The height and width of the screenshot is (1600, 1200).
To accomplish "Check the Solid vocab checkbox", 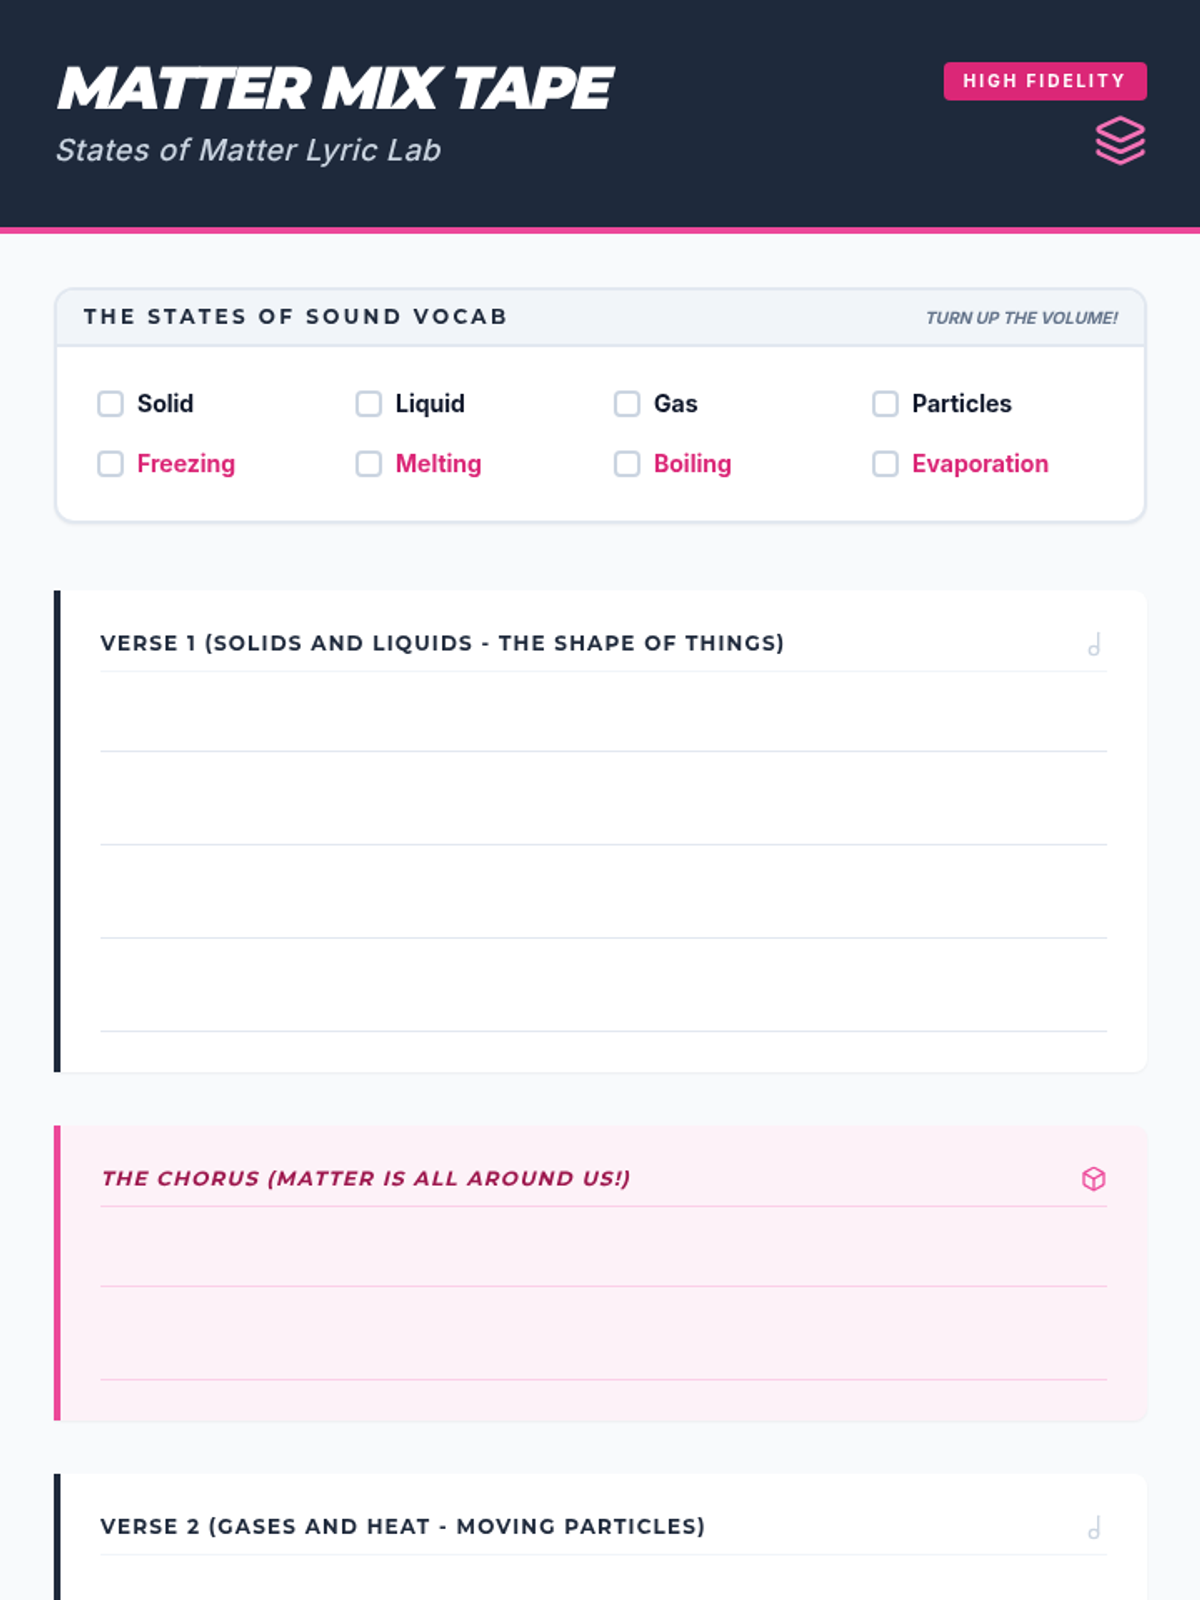I will pos(110,404).
